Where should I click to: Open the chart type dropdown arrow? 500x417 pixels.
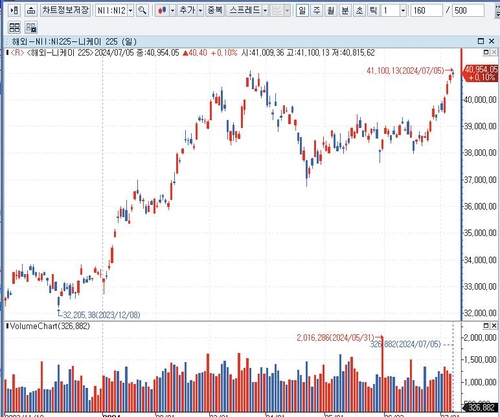172,11
